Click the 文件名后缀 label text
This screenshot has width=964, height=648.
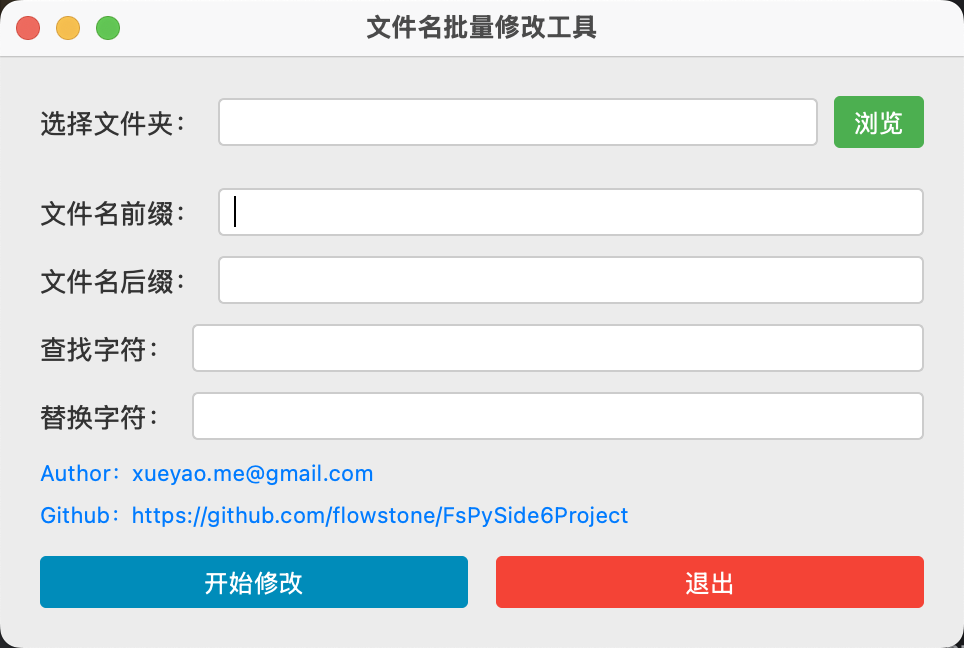pyautogui.click(x=112, y=282)
